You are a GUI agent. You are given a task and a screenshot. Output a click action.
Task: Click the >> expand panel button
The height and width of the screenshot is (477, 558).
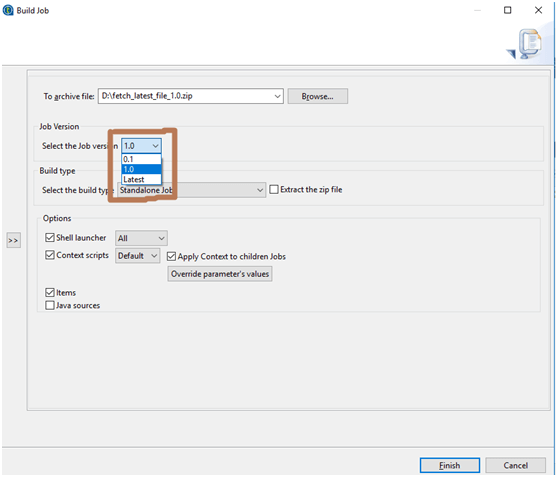tap(14, 240)
